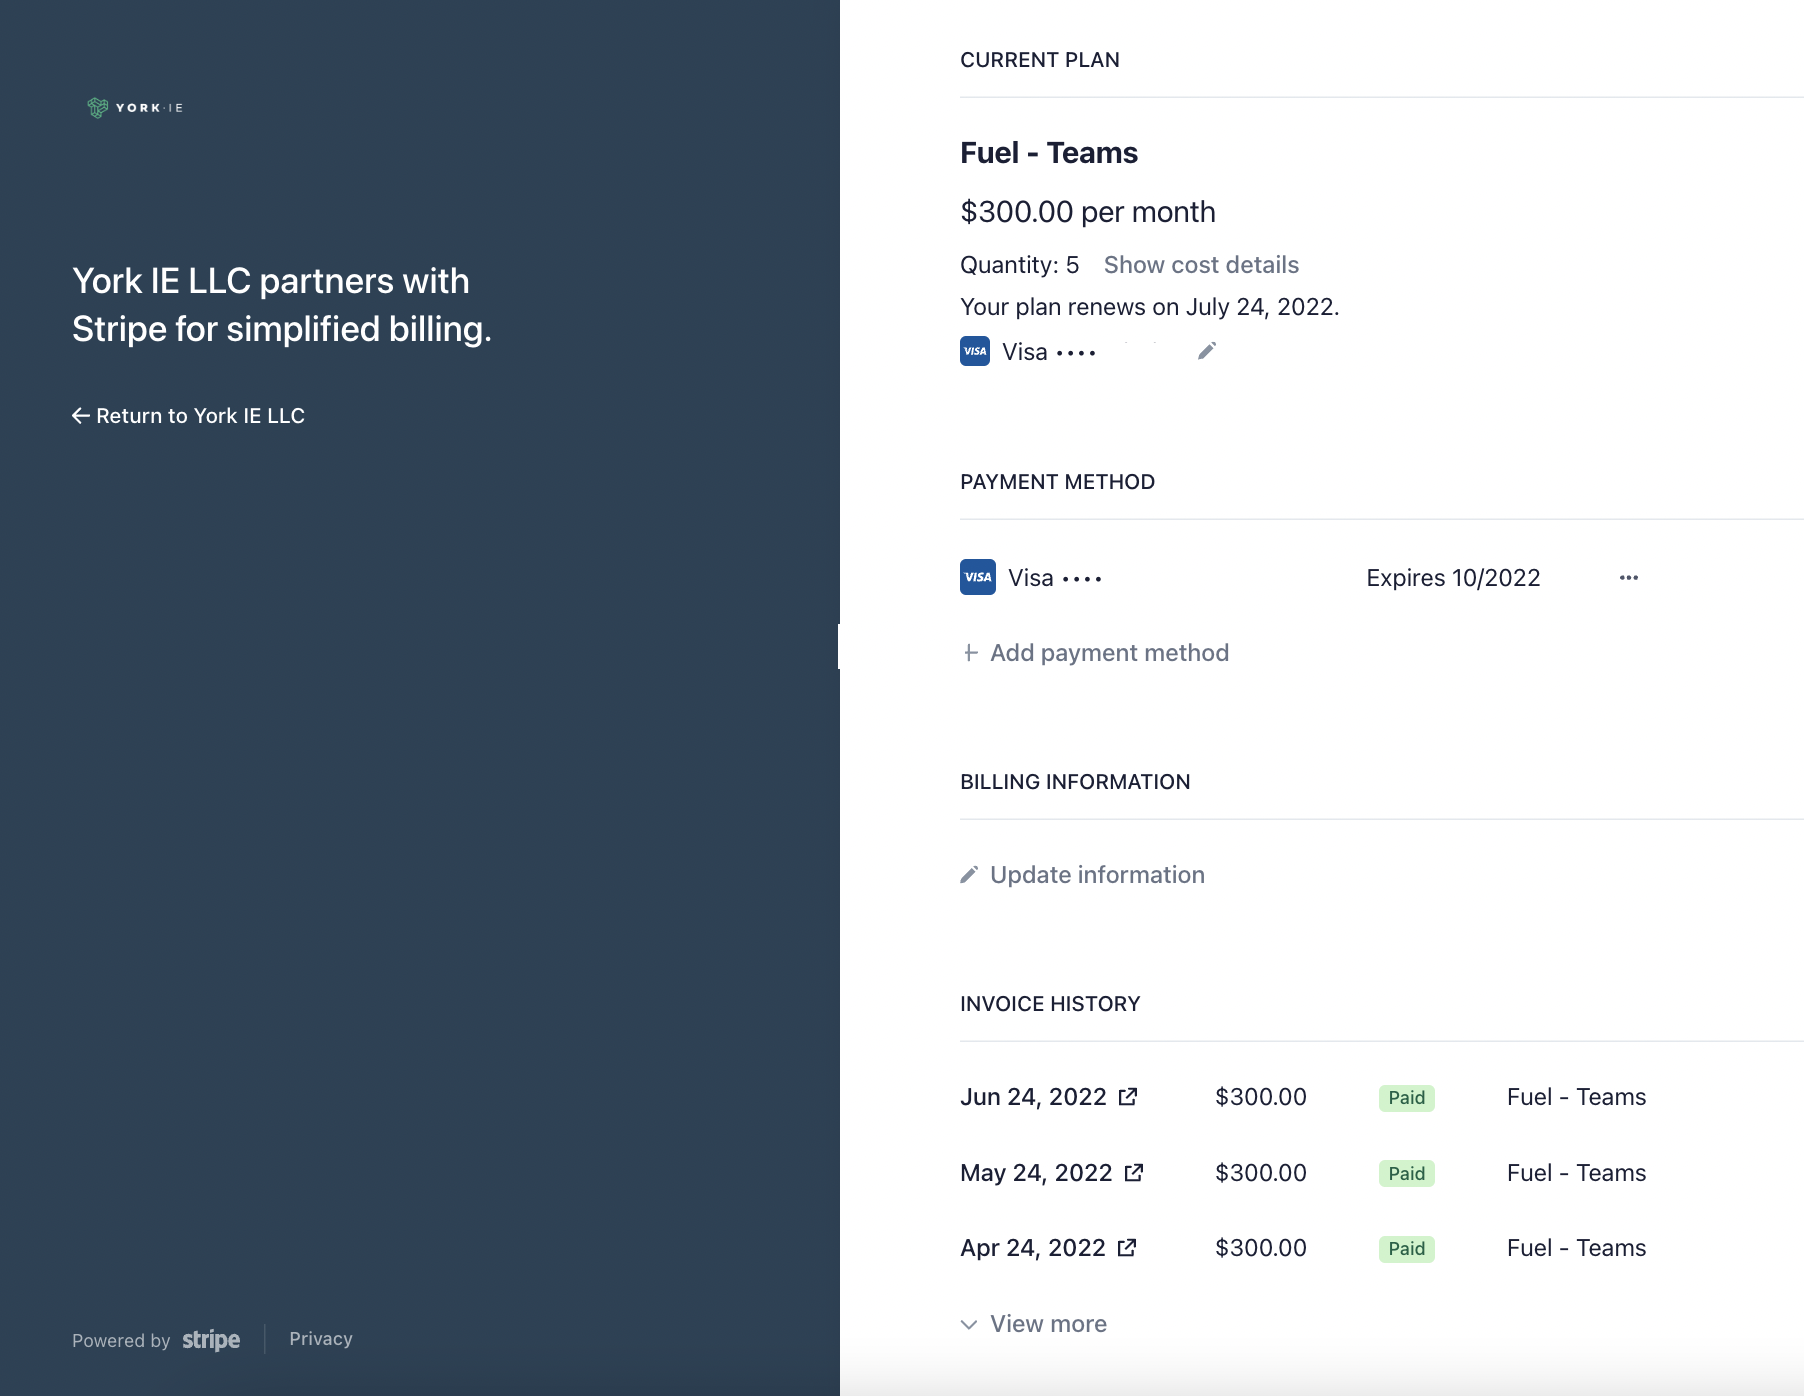
Task: Click Add payment method
Action: click(1095, 653)
